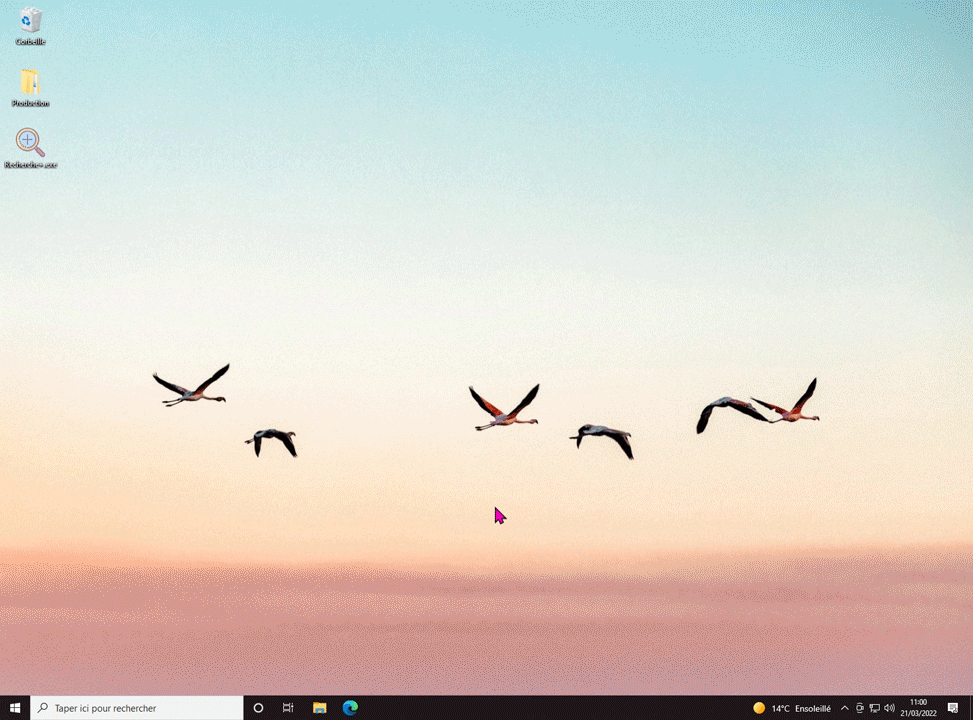Launch Microsoft Edge from taskbar
This screenshot has width=973, height=720.
(350, 708)
